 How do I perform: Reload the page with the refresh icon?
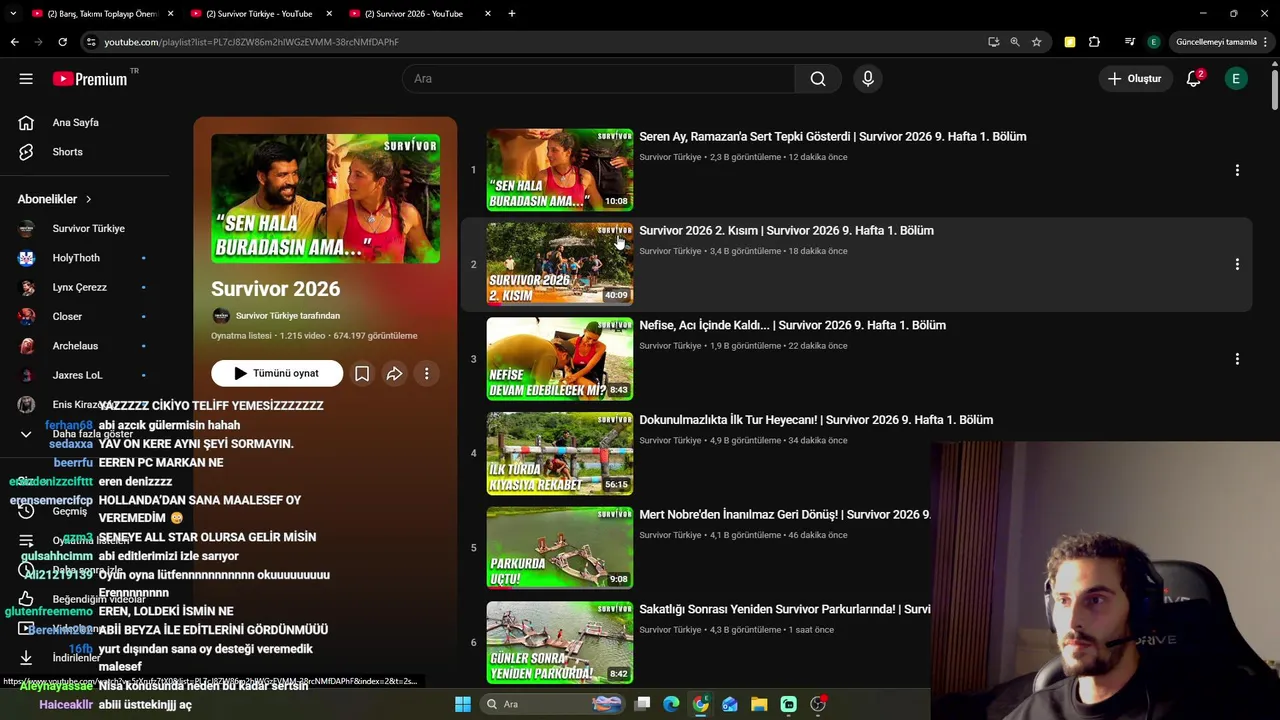pyautogui.click(x=62, y=42)
